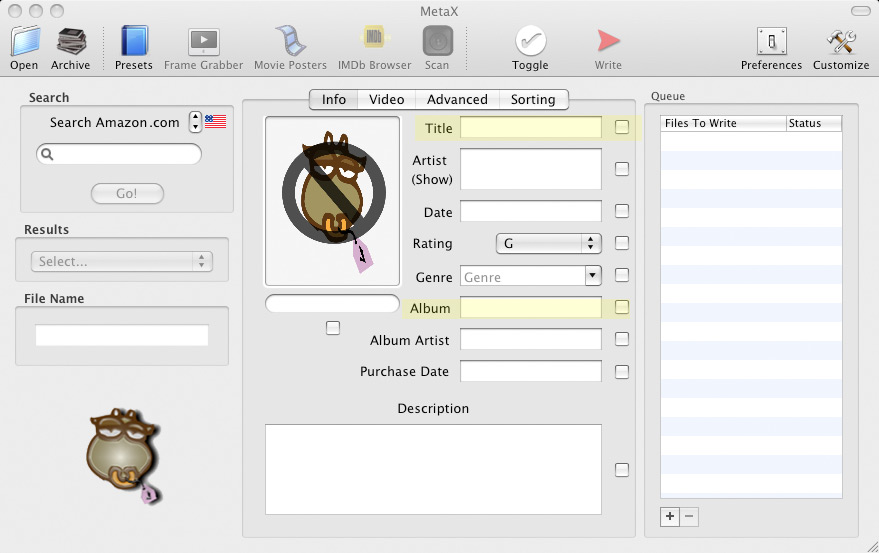Image resolution: width=879 pixels, height=553 pixels.
Task: Tick the Title checkbox
Action: (x=622, y=127)
